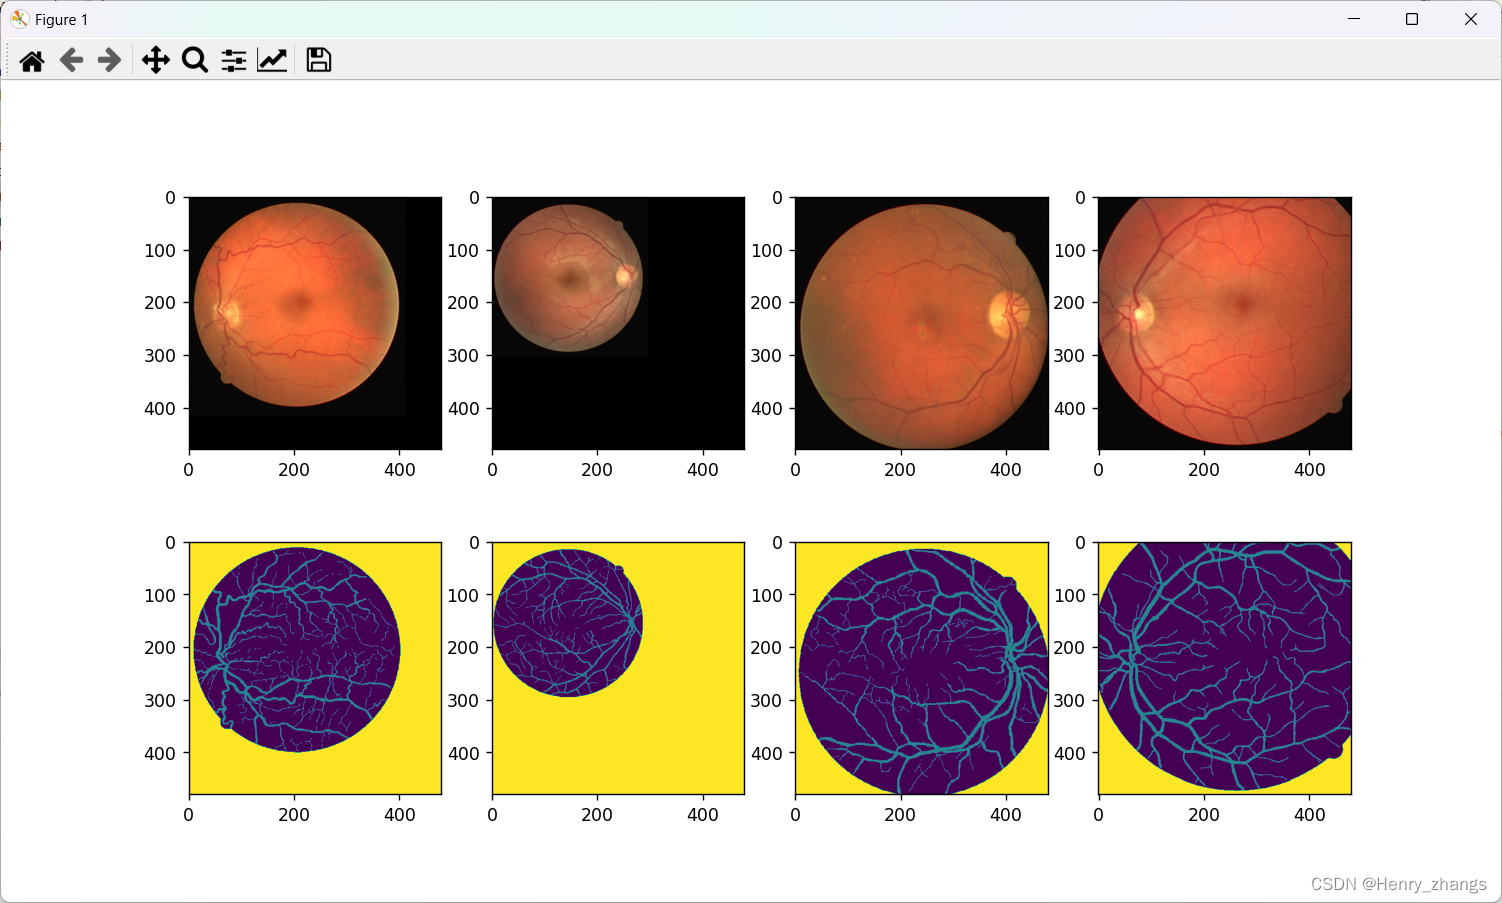Close the Figure 1 window
The image size is (1502, 903).
(x=1471, y=19)
